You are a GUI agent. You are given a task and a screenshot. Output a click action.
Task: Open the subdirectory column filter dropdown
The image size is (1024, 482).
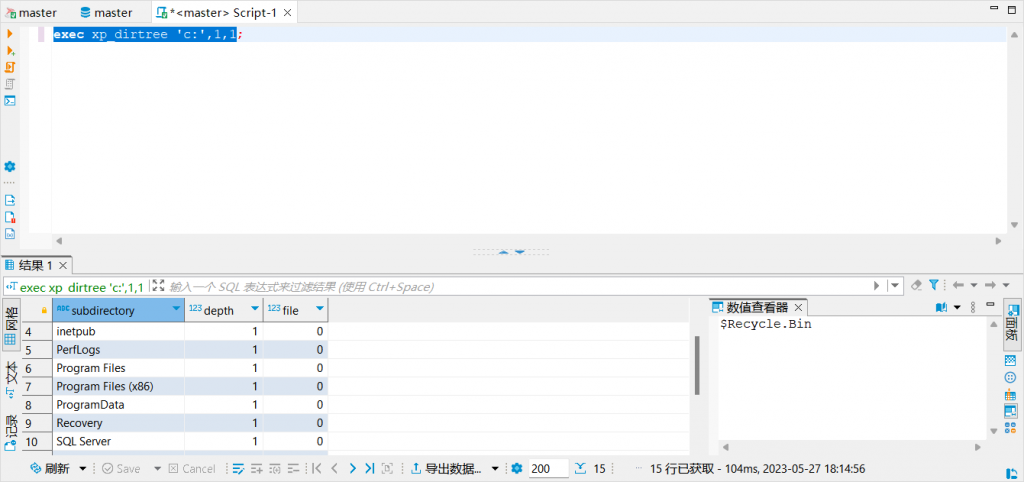coord(177,310)
